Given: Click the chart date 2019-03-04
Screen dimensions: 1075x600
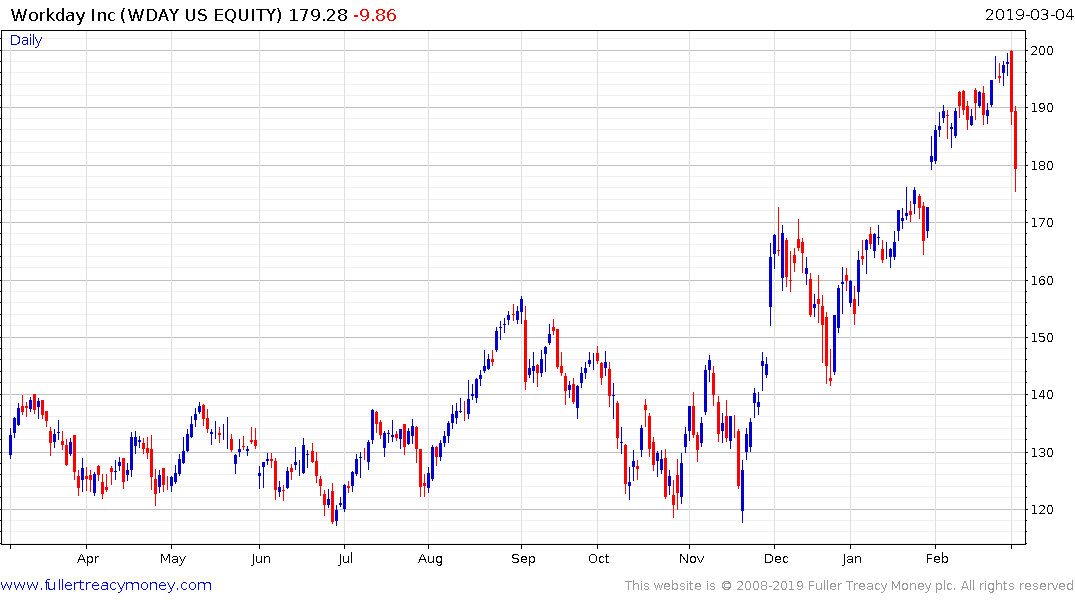Looking at the screenshot, I should [x=1029, y=15].
